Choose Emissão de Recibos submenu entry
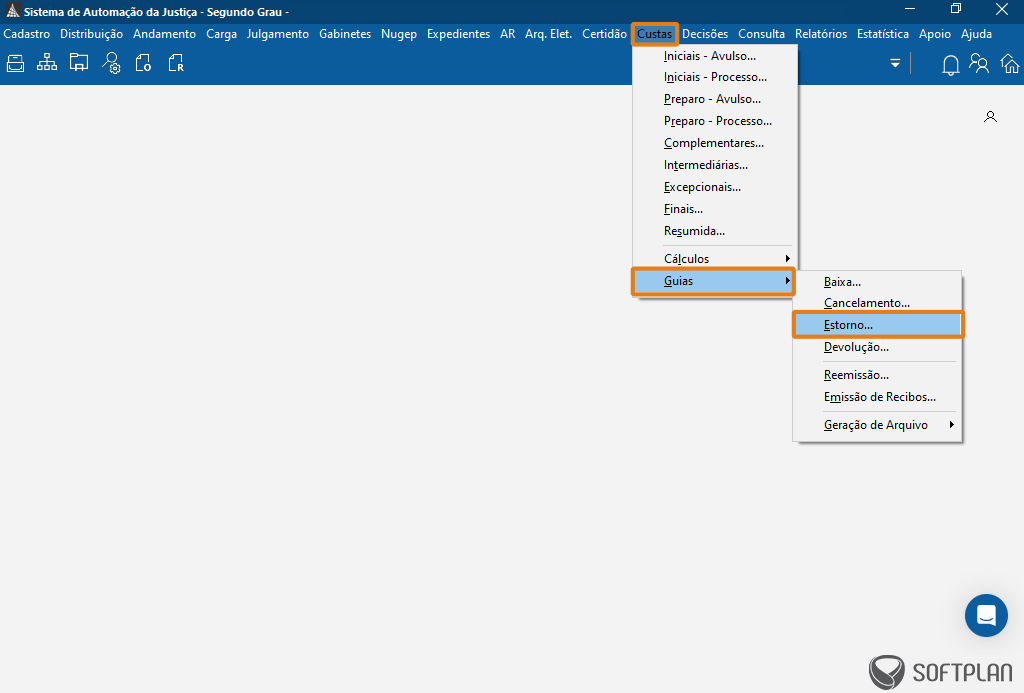This screenshot has height=693, width=1024. coord(877,397)
